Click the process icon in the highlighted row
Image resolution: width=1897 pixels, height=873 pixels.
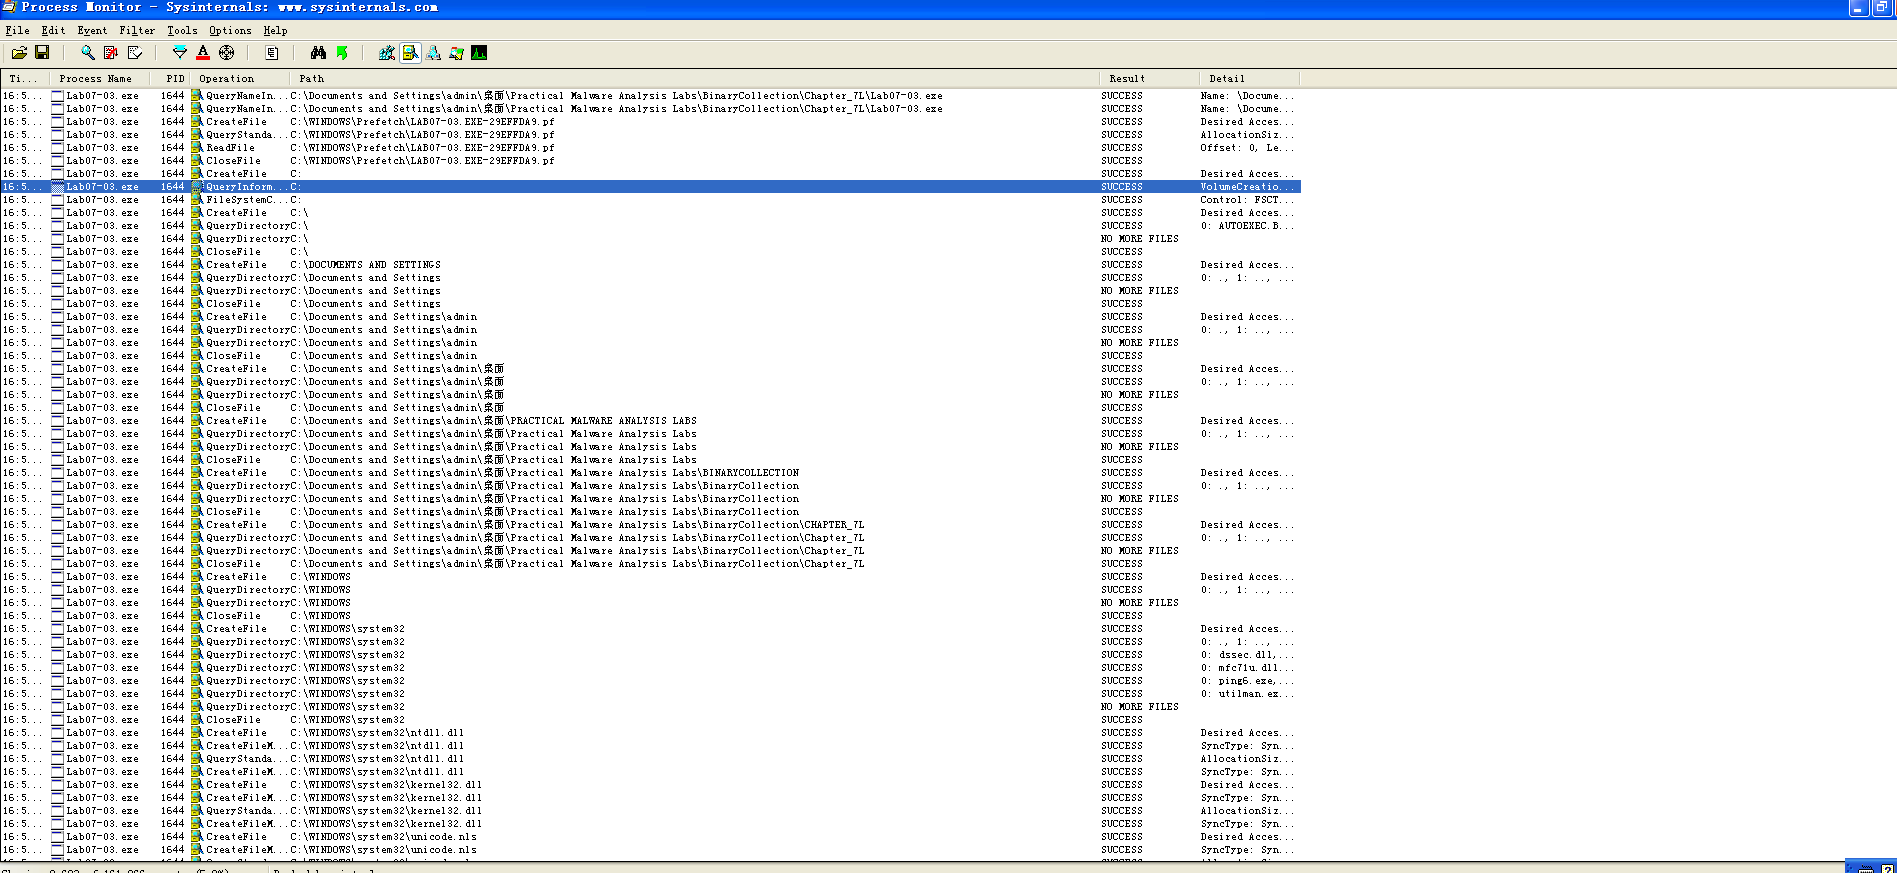58,187
